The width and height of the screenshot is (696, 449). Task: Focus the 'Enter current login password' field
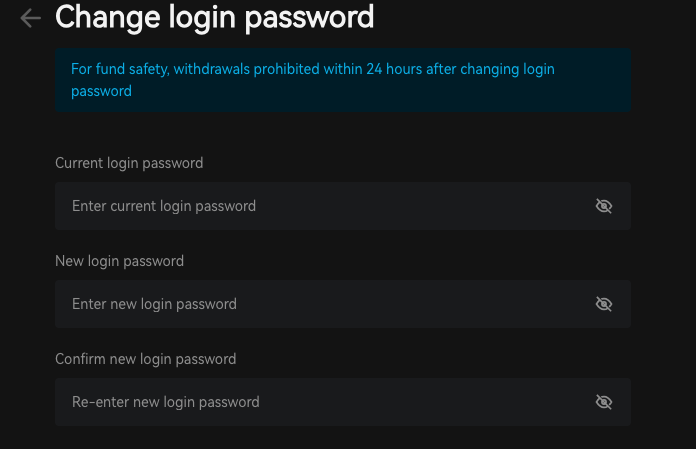click(x=343, y=206)
